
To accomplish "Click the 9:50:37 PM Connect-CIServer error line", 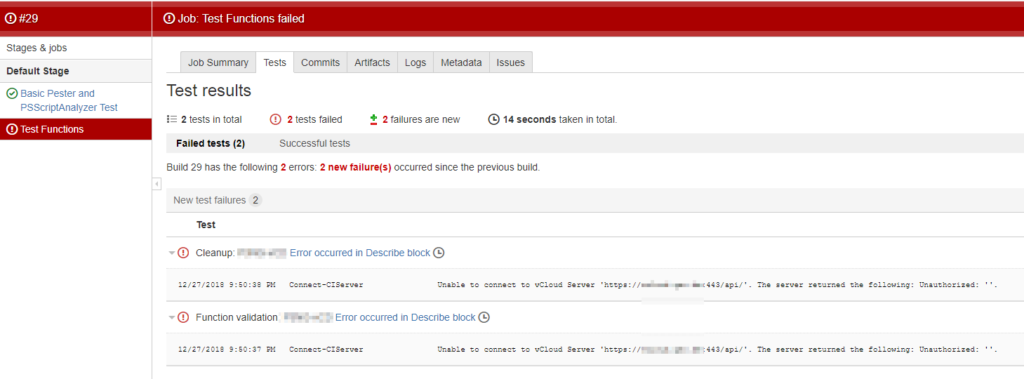I will (588, 350).
